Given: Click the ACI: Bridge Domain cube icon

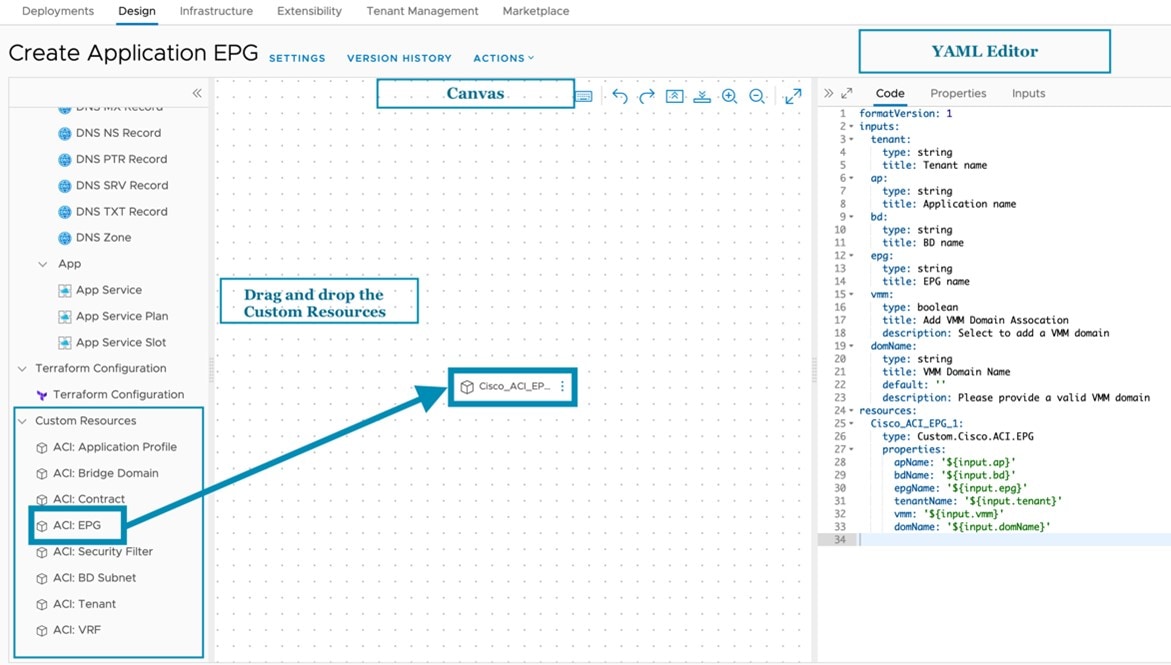Looking at the screenshot, I should 42,474.
